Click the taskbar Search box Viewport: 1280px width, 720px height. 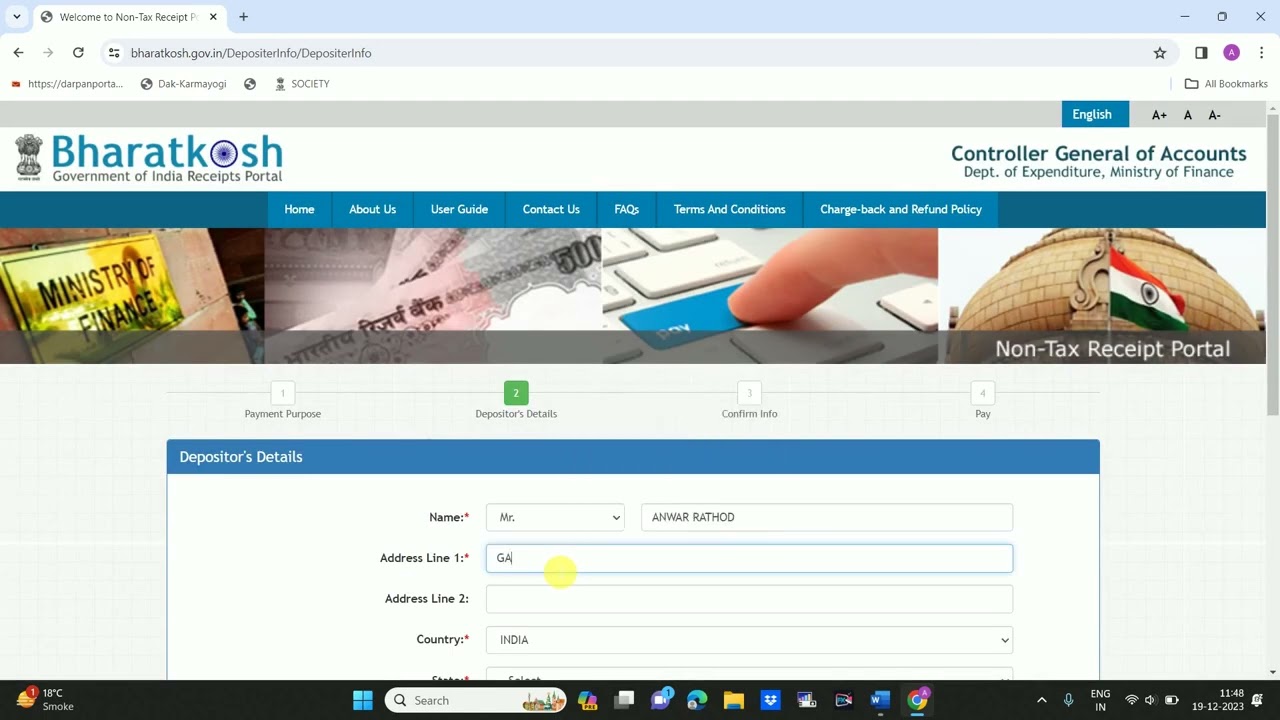[476, 700]
